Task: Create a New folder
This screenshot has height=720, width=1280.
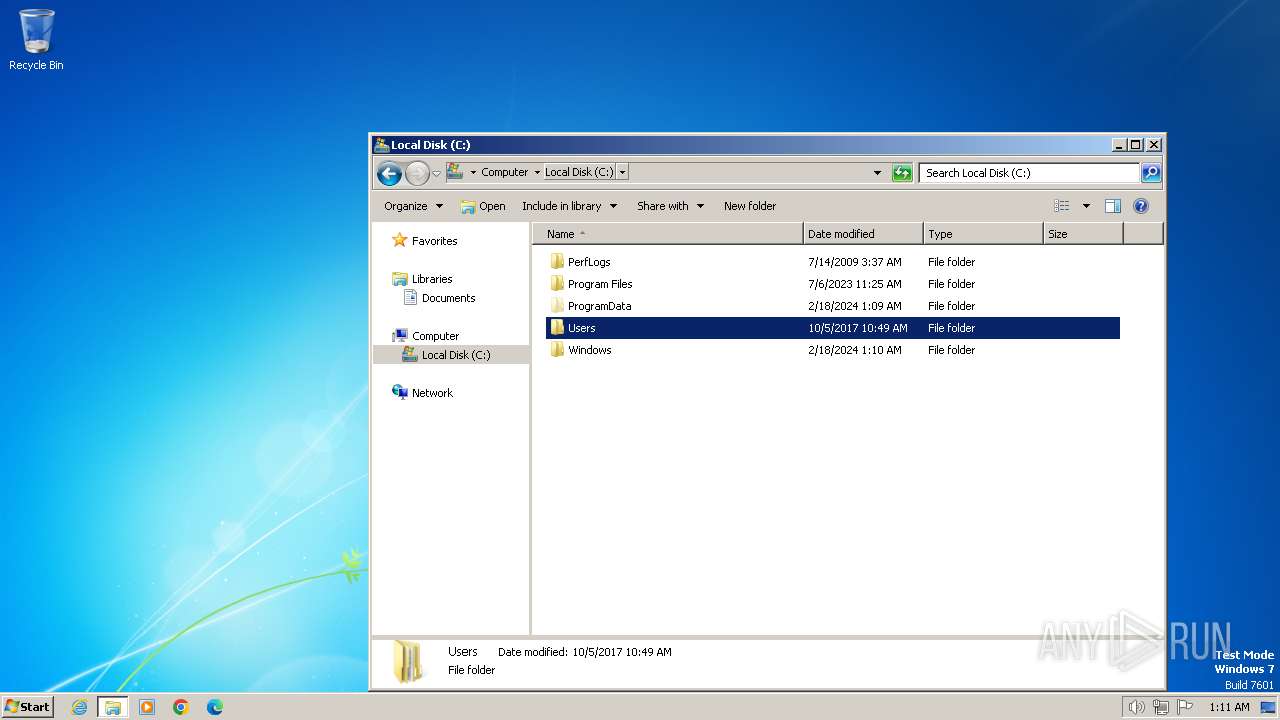Action: (750, 206)
